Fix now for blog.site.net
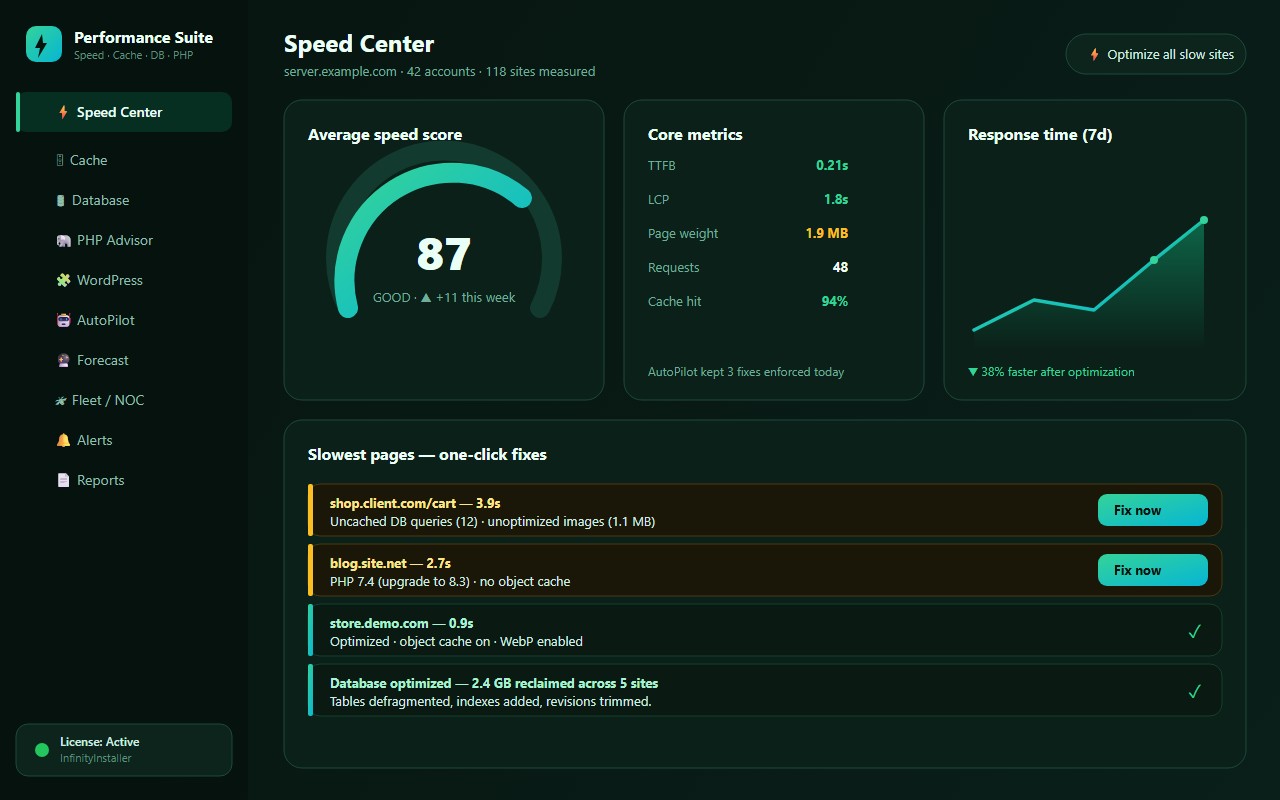Screen dimensions: 1280x800 (1153, 570)
